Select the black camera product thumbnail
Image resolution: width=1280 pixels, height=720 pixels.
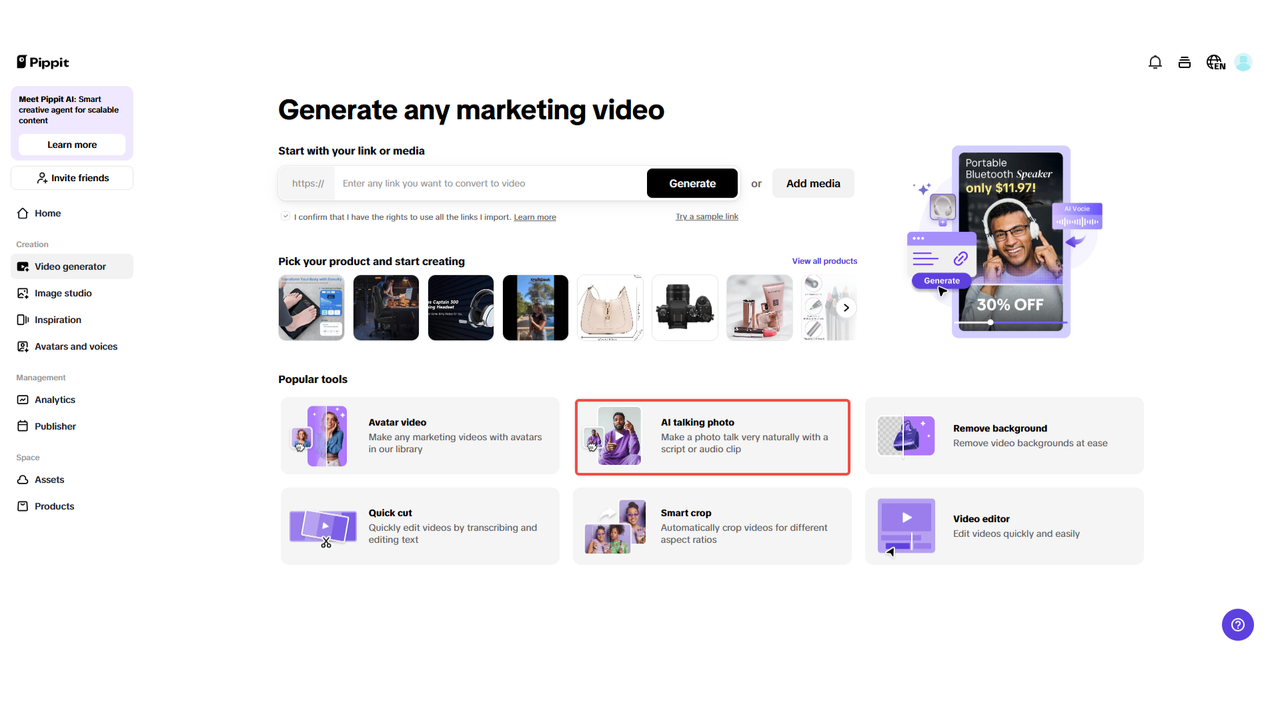[685, 308]
